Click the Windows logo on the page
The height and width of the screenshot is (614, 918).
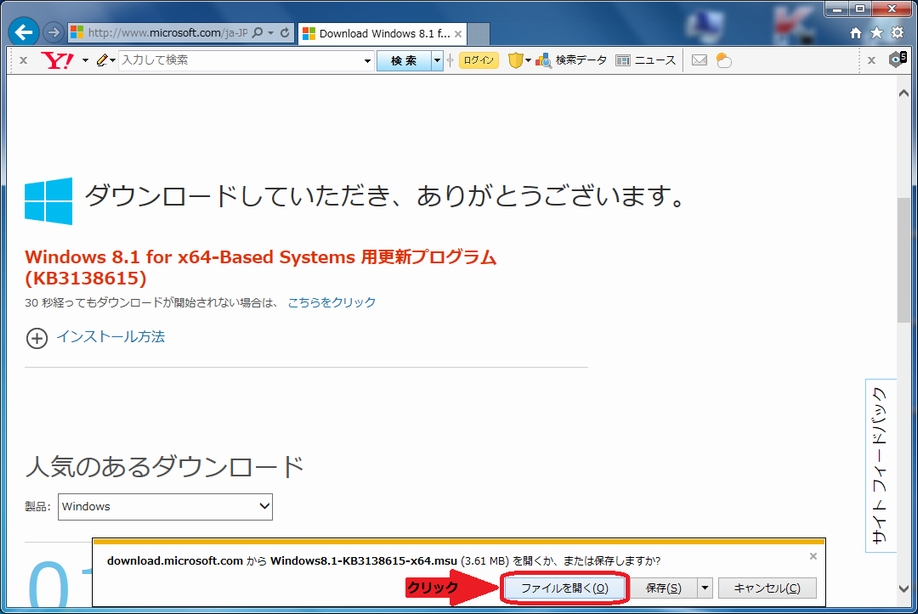[x=49, y=201]
